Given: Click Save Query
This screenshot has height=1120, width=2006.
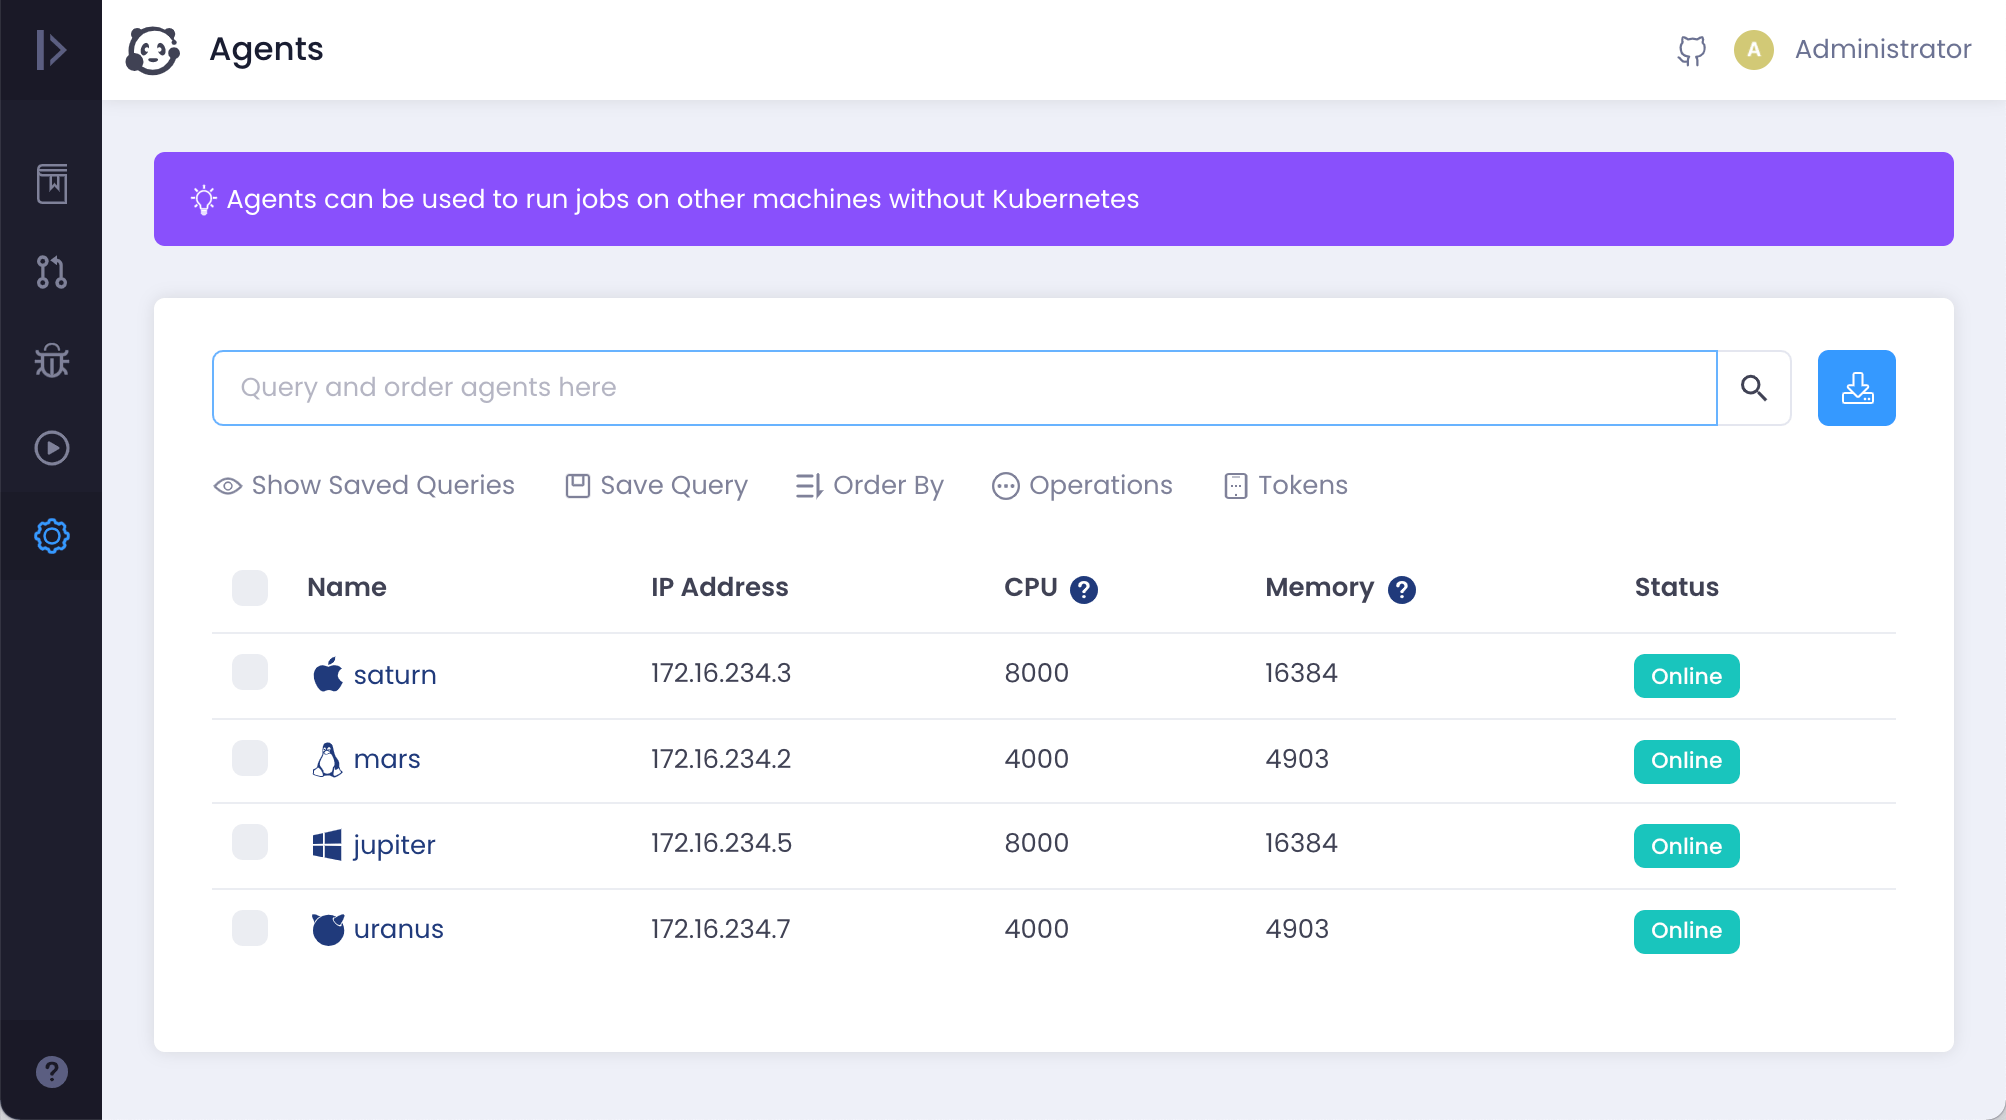Looking at the screenshot, I should point(655,485).
